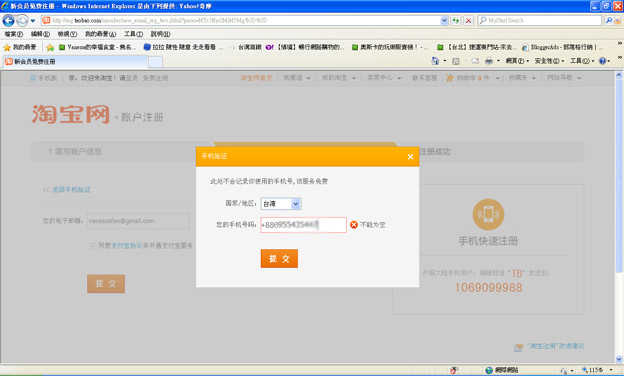Open the 卖家中心 dropdown
Viewport: 624px width, 376px height.
[x=384, y=78]
